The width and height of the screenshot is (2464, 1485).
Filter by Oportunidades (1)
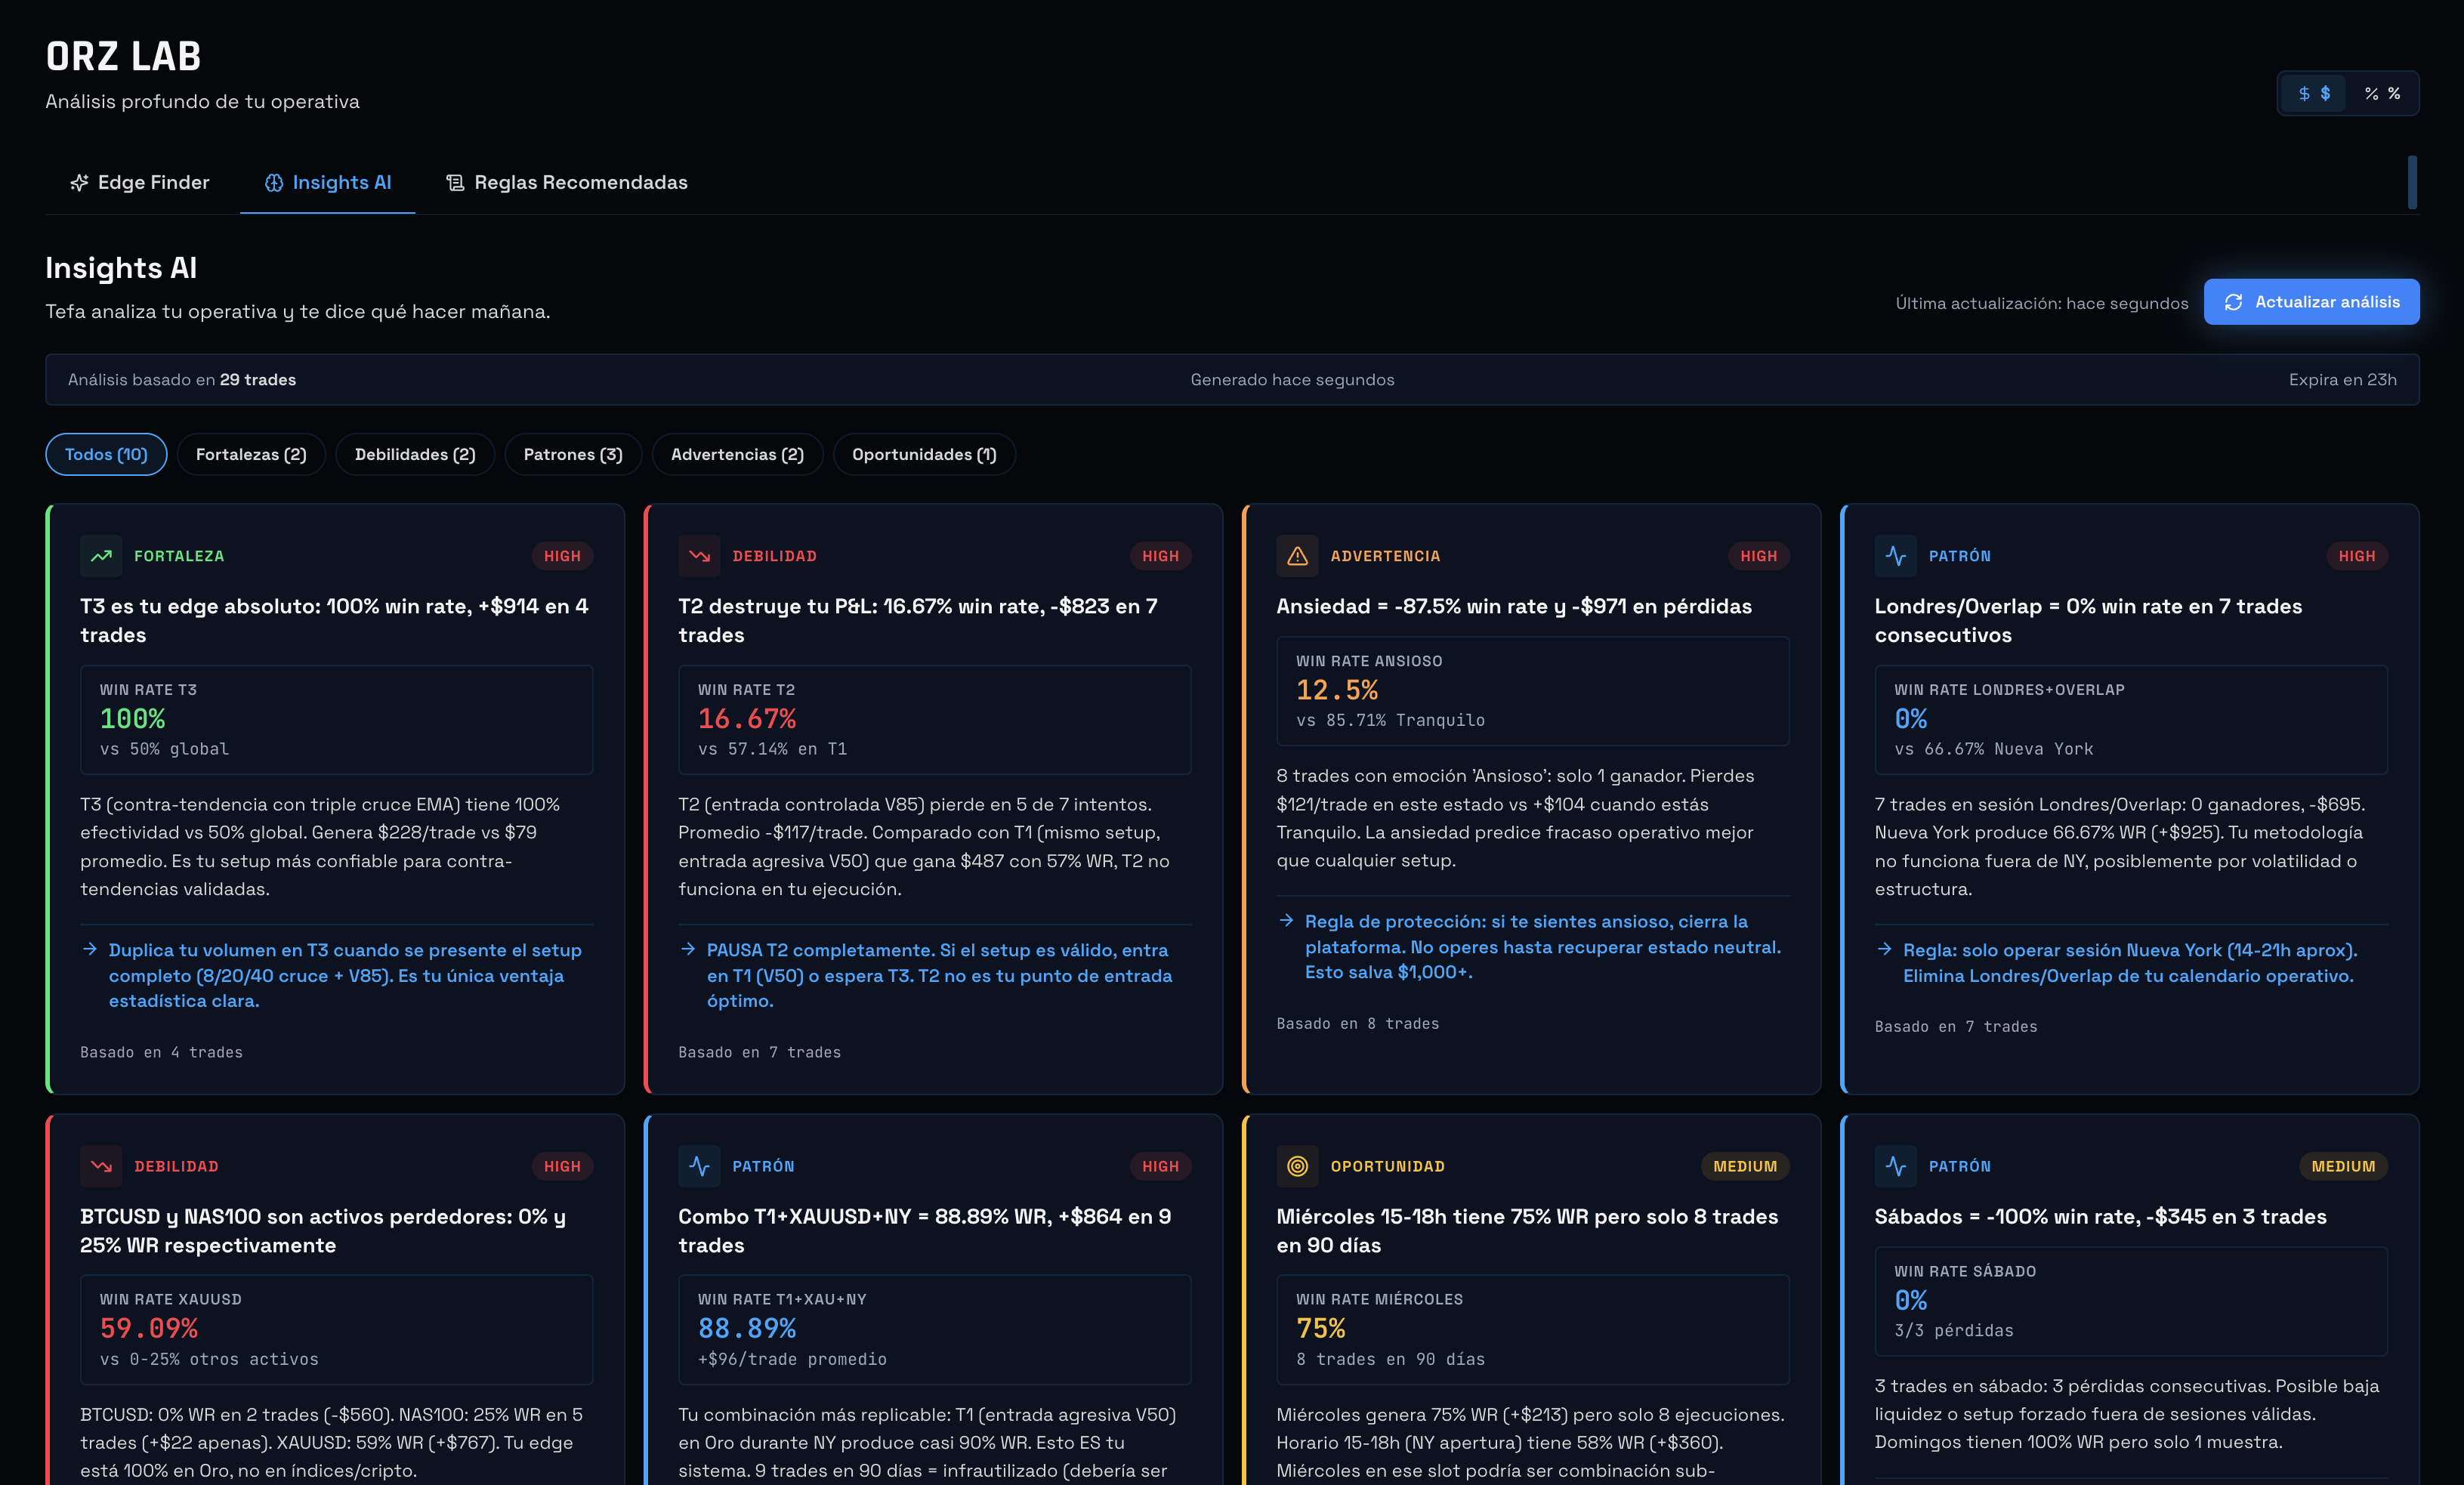924,454
